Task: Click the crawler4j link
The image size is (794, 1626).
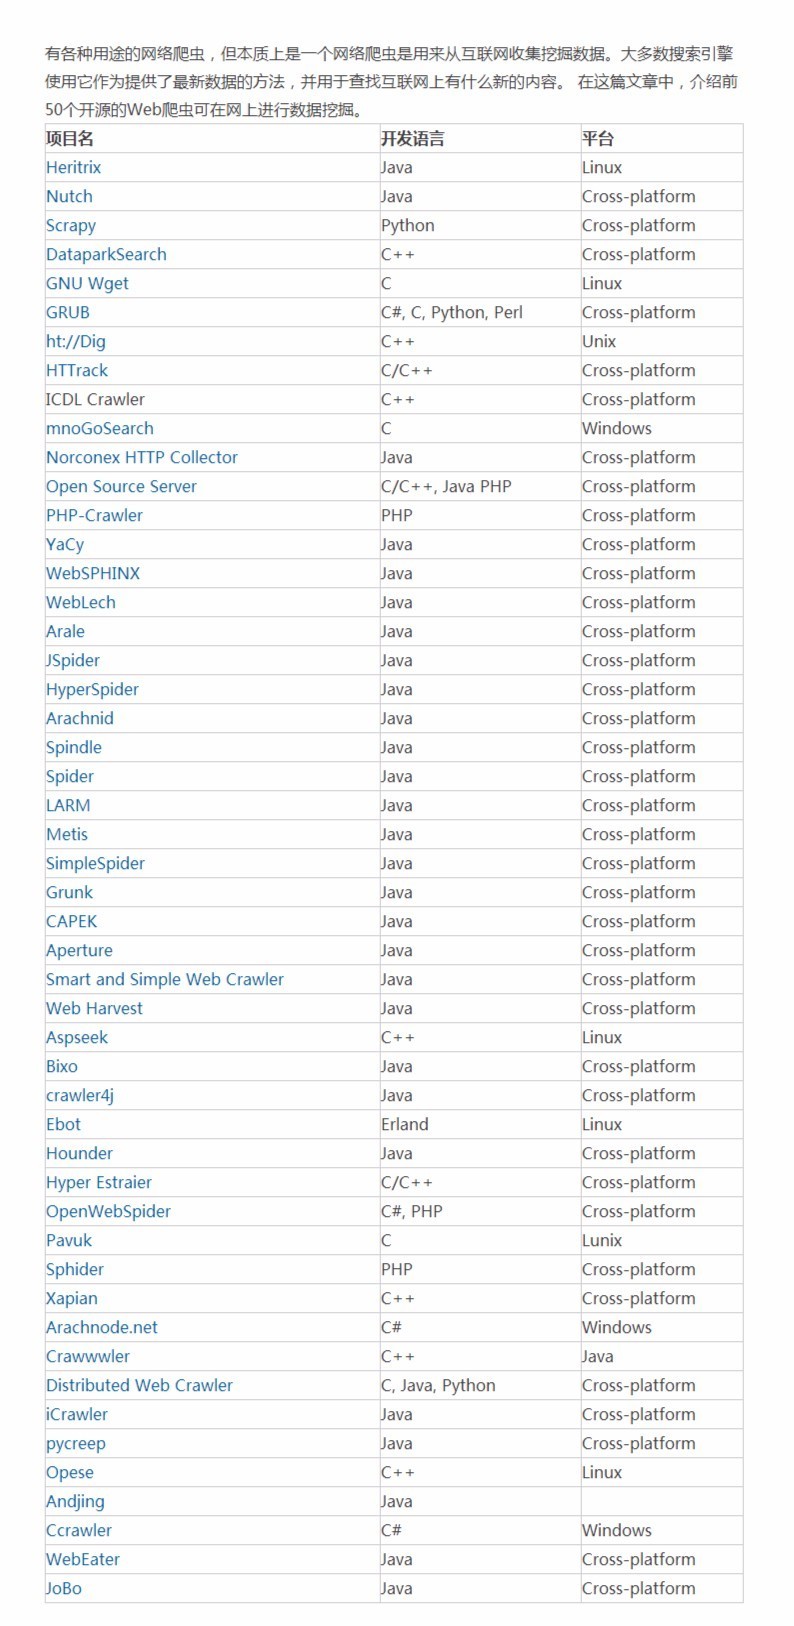Action: point(80,1095)
